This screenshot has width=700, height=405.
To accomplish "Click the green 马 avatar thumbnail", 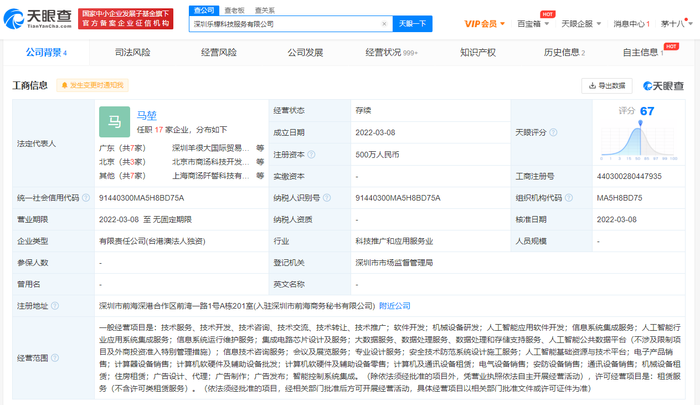I will (115, 121).
